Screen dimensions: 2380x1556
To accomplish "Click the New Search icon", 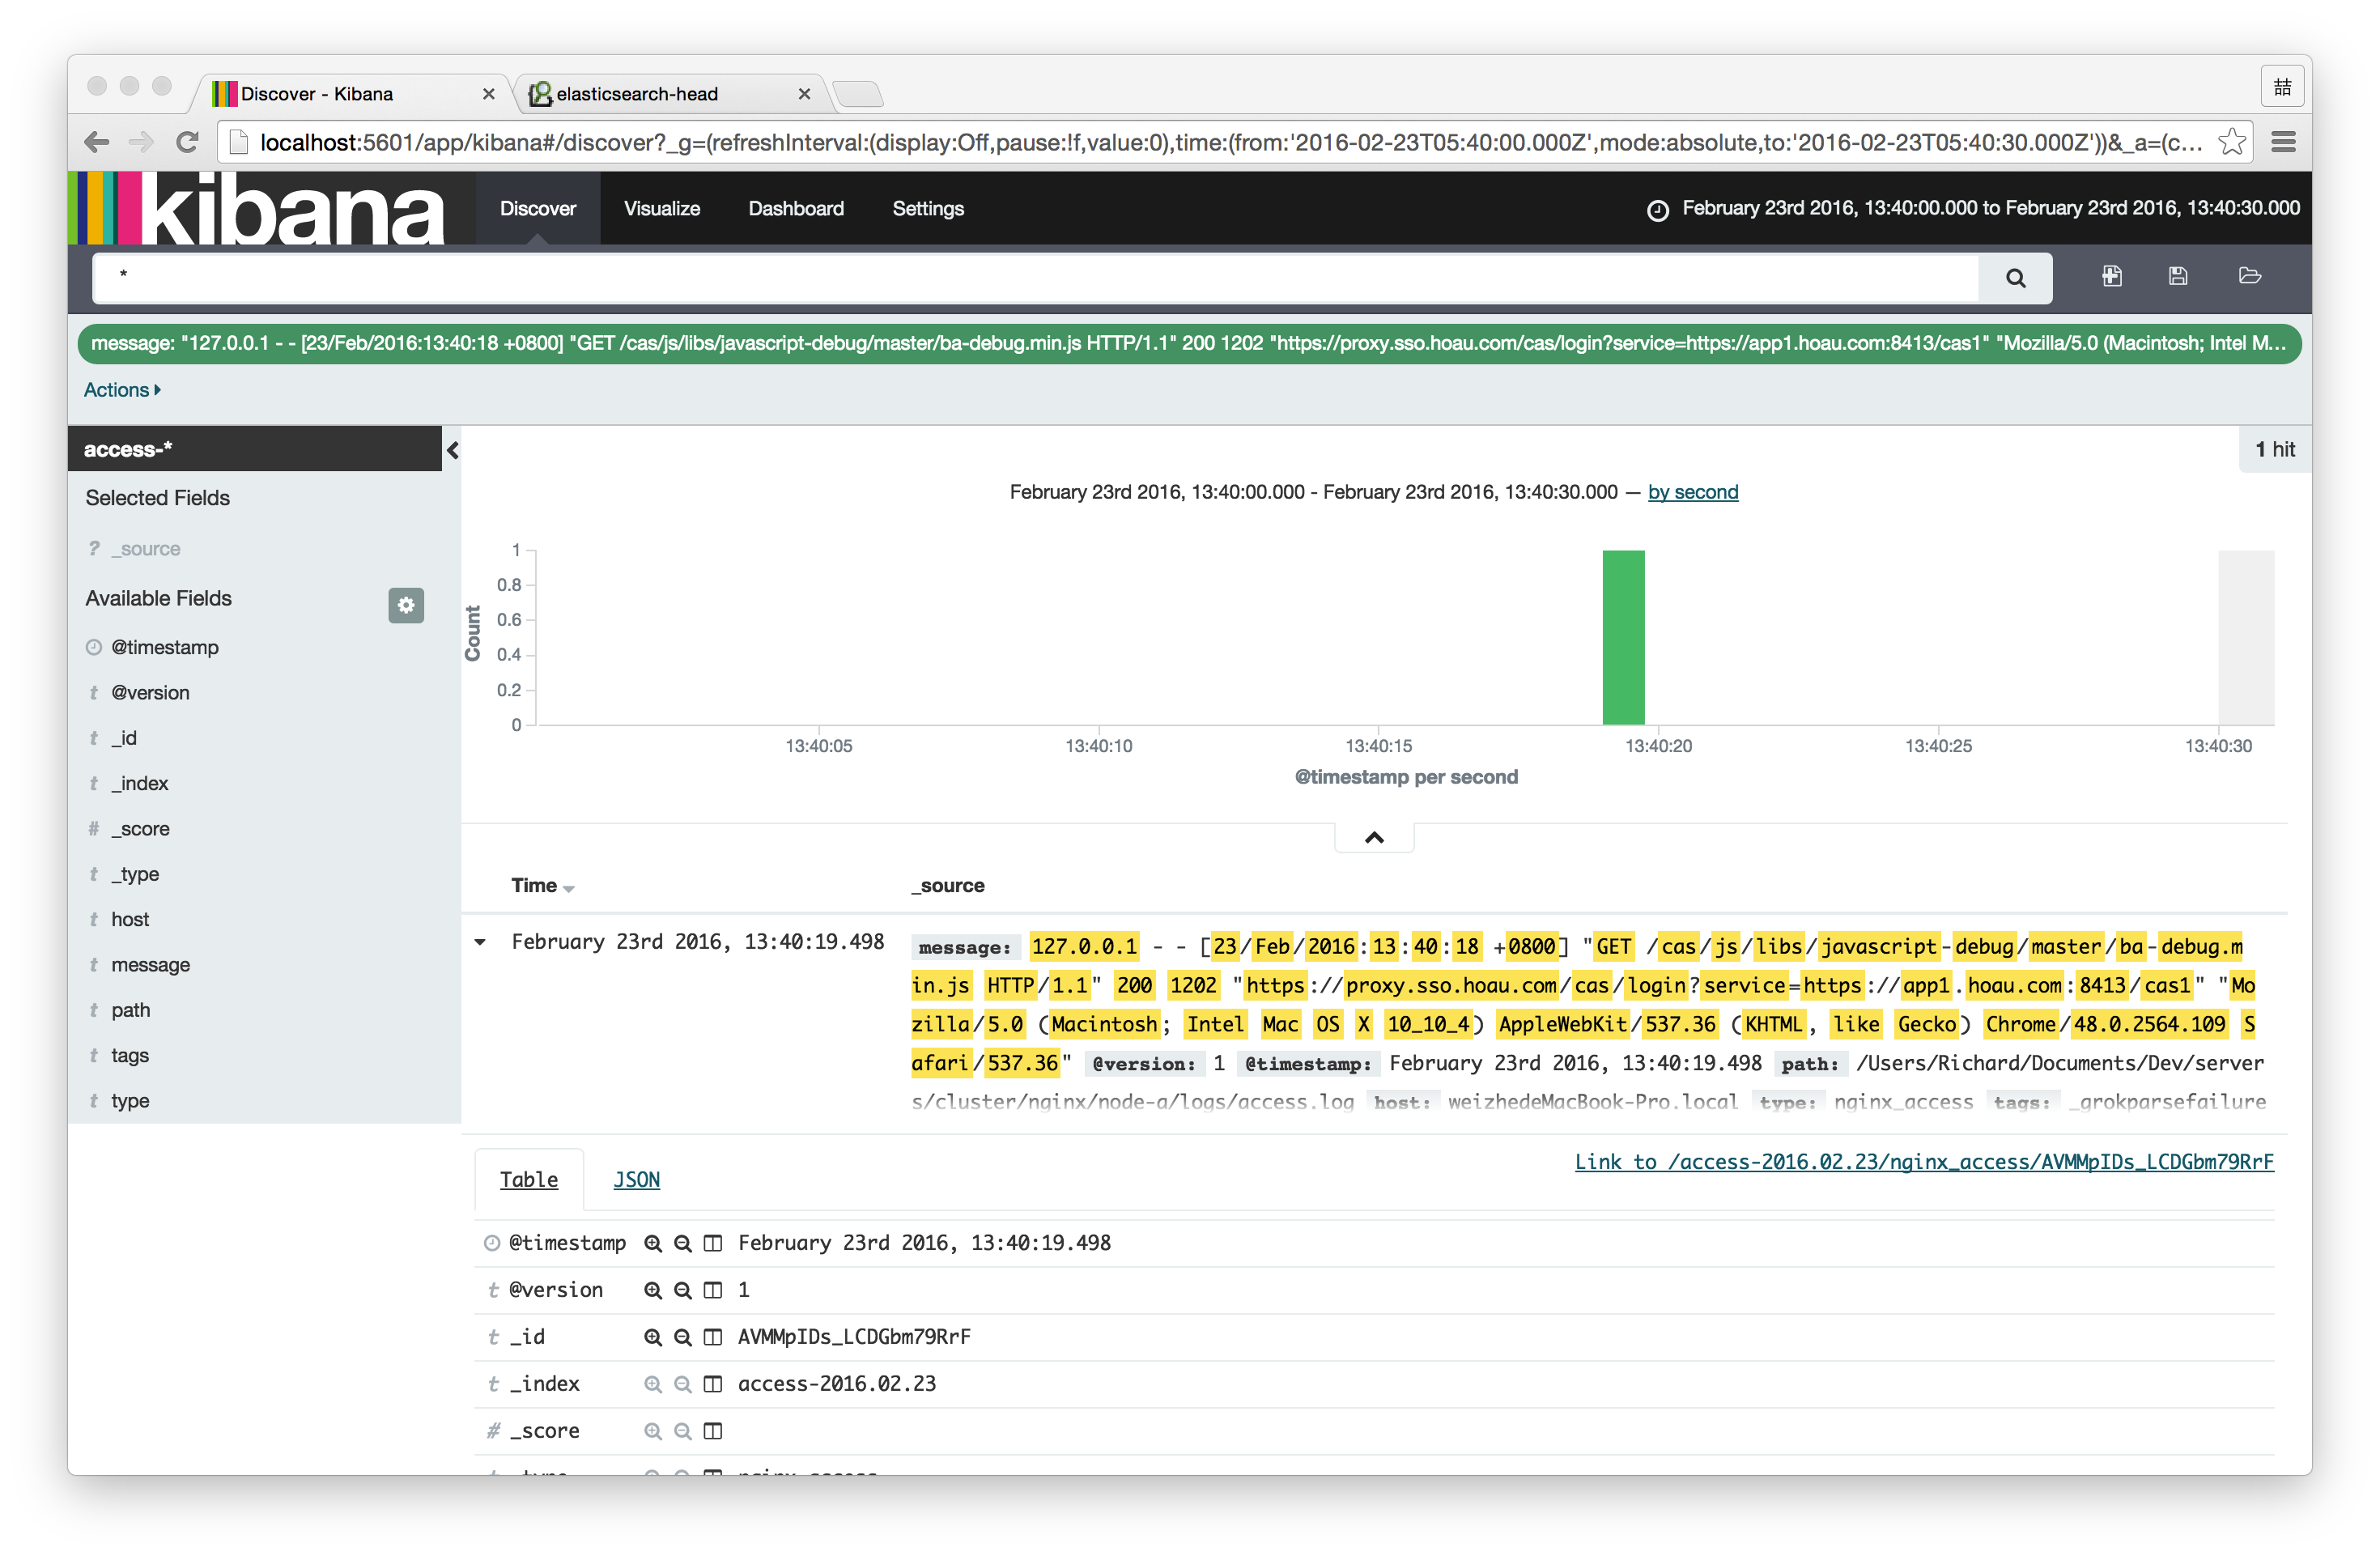I will click(x=2111, y=276).
